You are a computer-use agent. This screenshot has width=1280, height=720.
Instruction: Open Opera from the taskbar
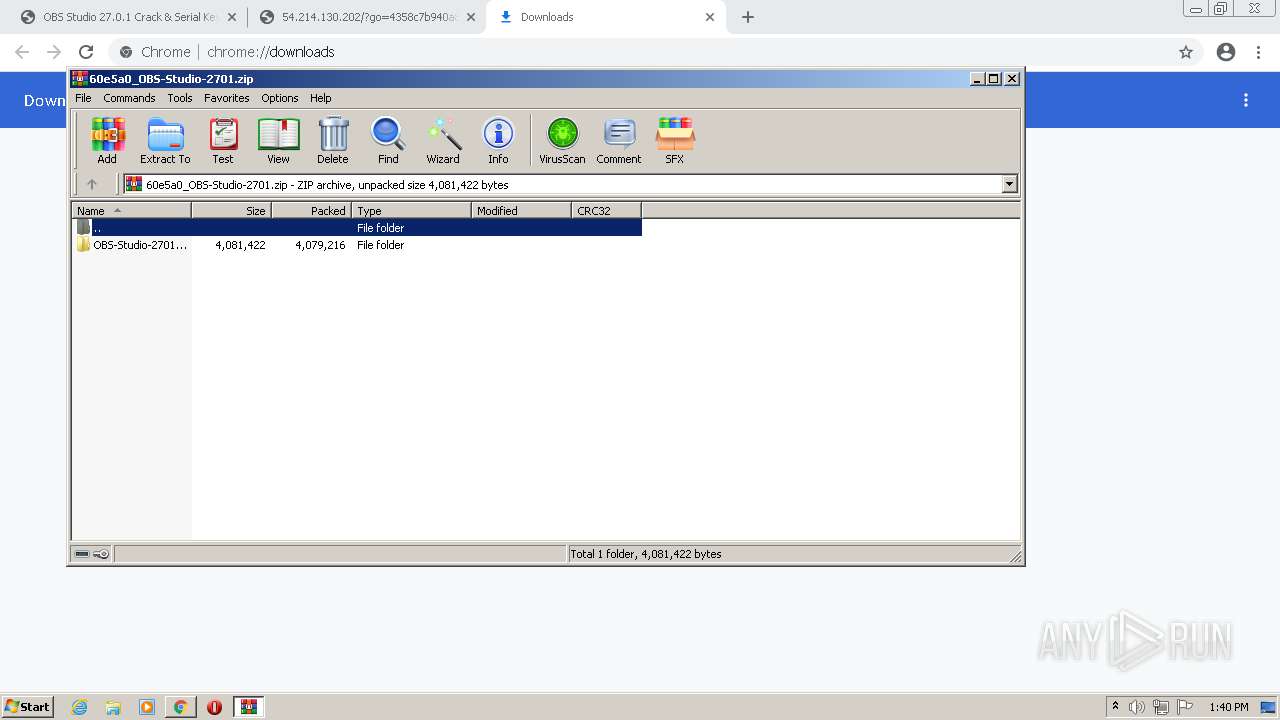click(214, 707)
